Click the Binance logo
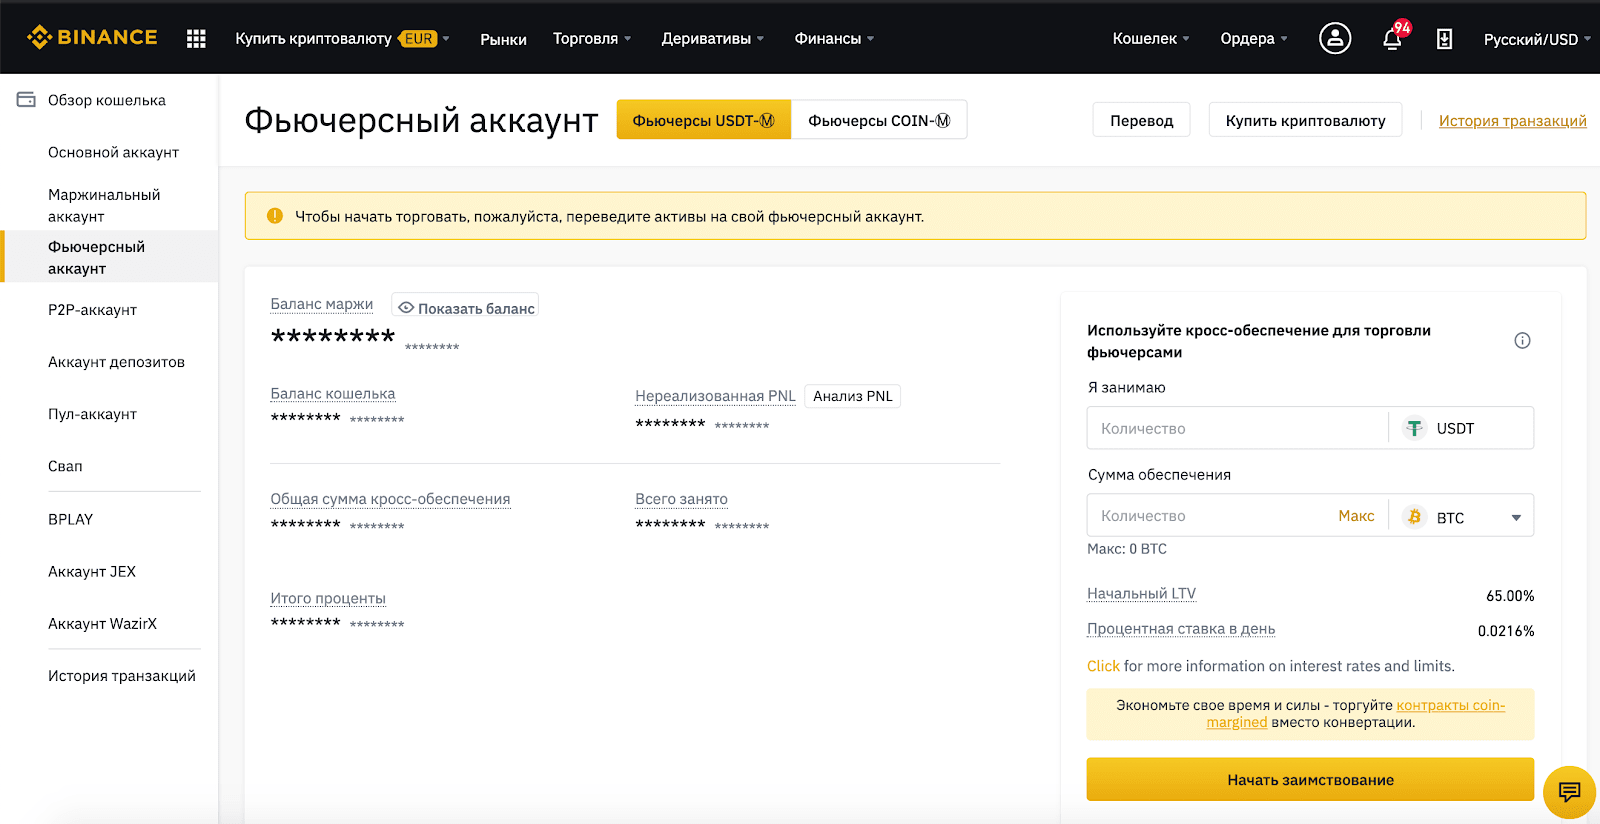 coord(92,38)
